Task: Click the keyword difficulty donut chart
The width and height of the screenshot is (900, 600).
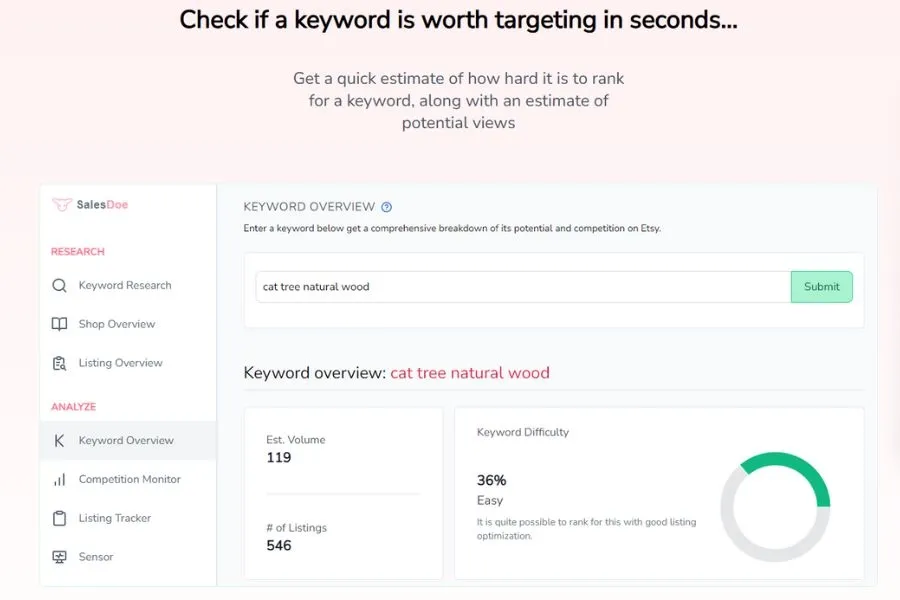Action: [x=775, y=507]
